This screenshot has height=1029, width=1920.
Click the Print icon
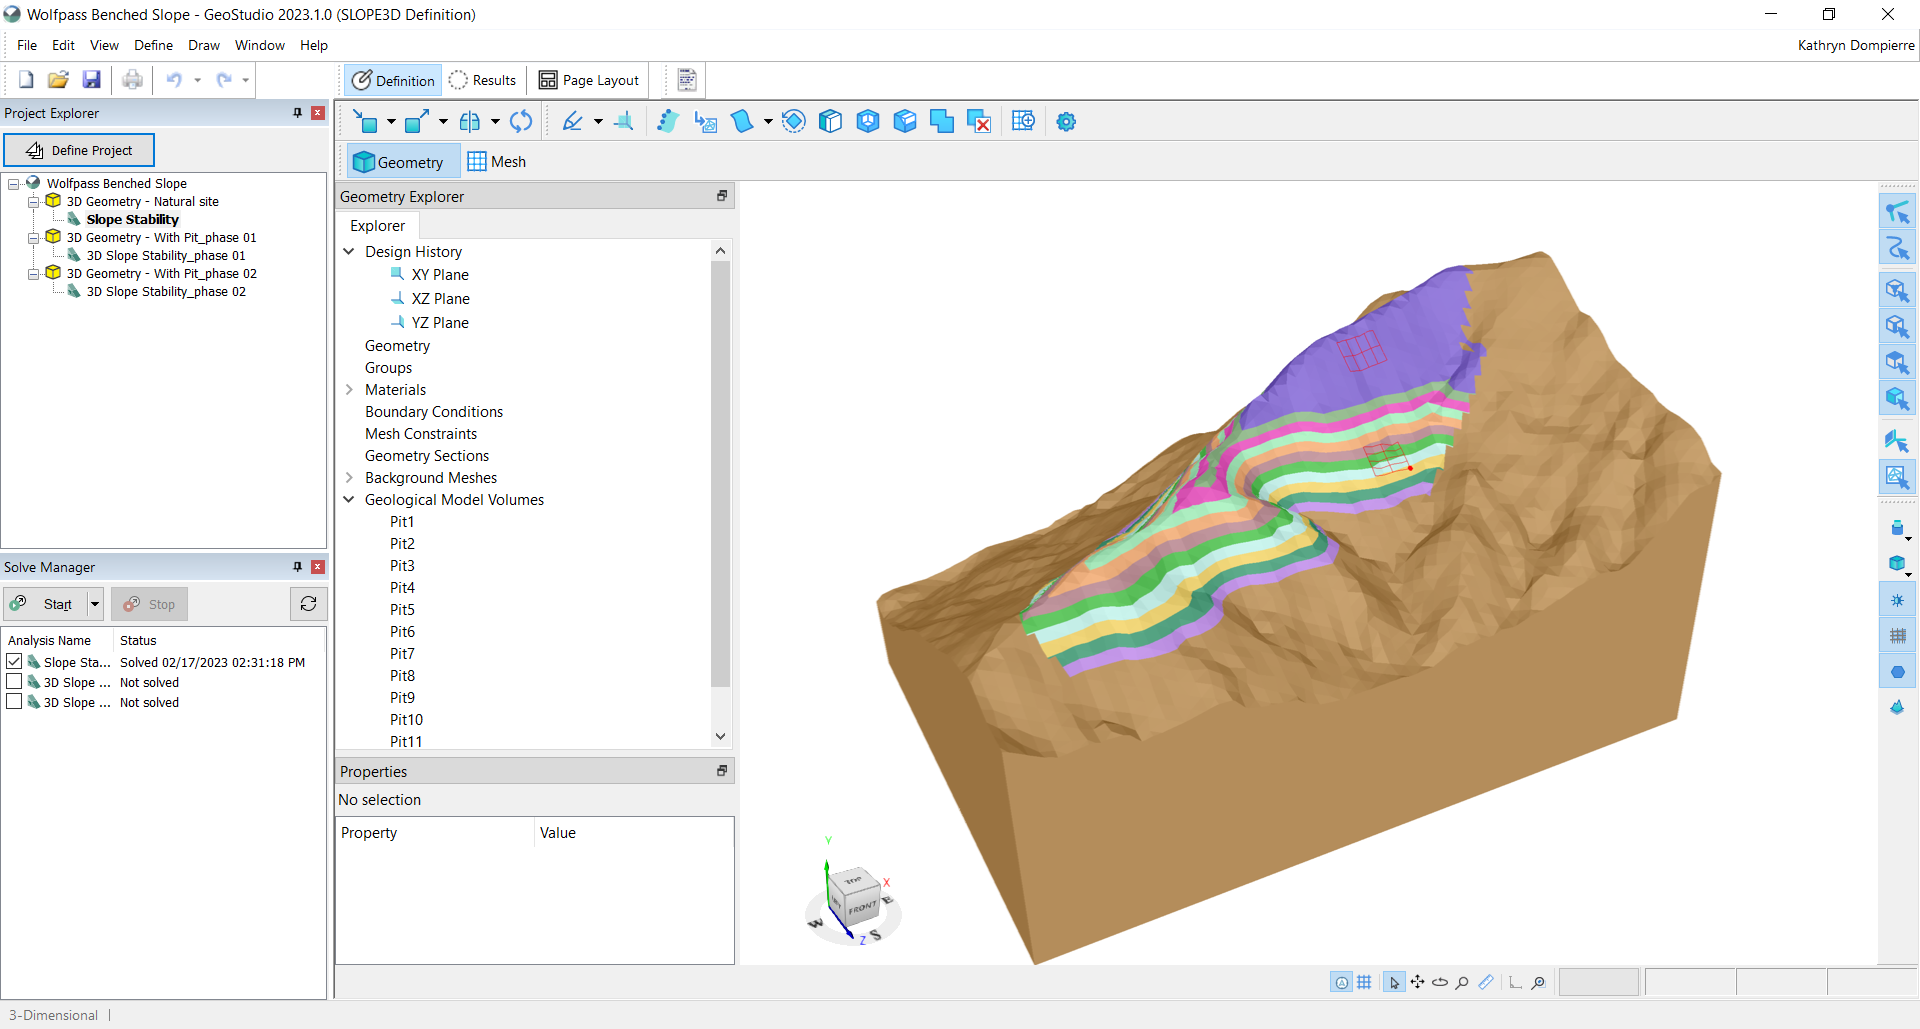(132, 80)
